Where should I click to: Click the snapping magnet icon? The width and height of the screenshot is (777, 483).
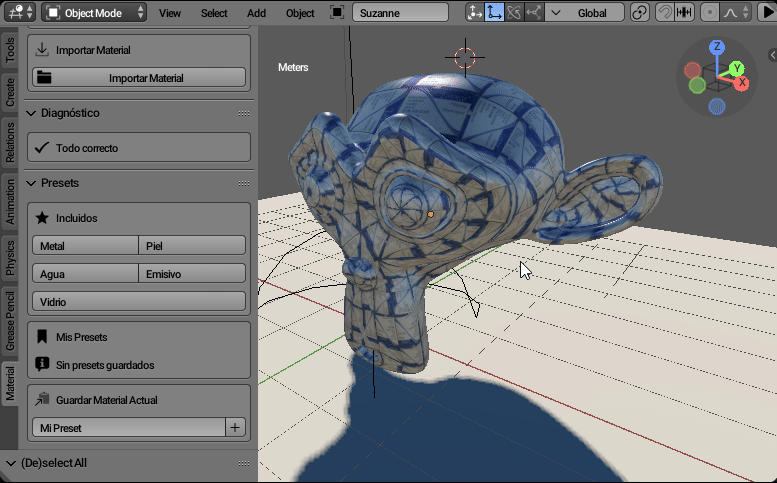tap(665, 13)
